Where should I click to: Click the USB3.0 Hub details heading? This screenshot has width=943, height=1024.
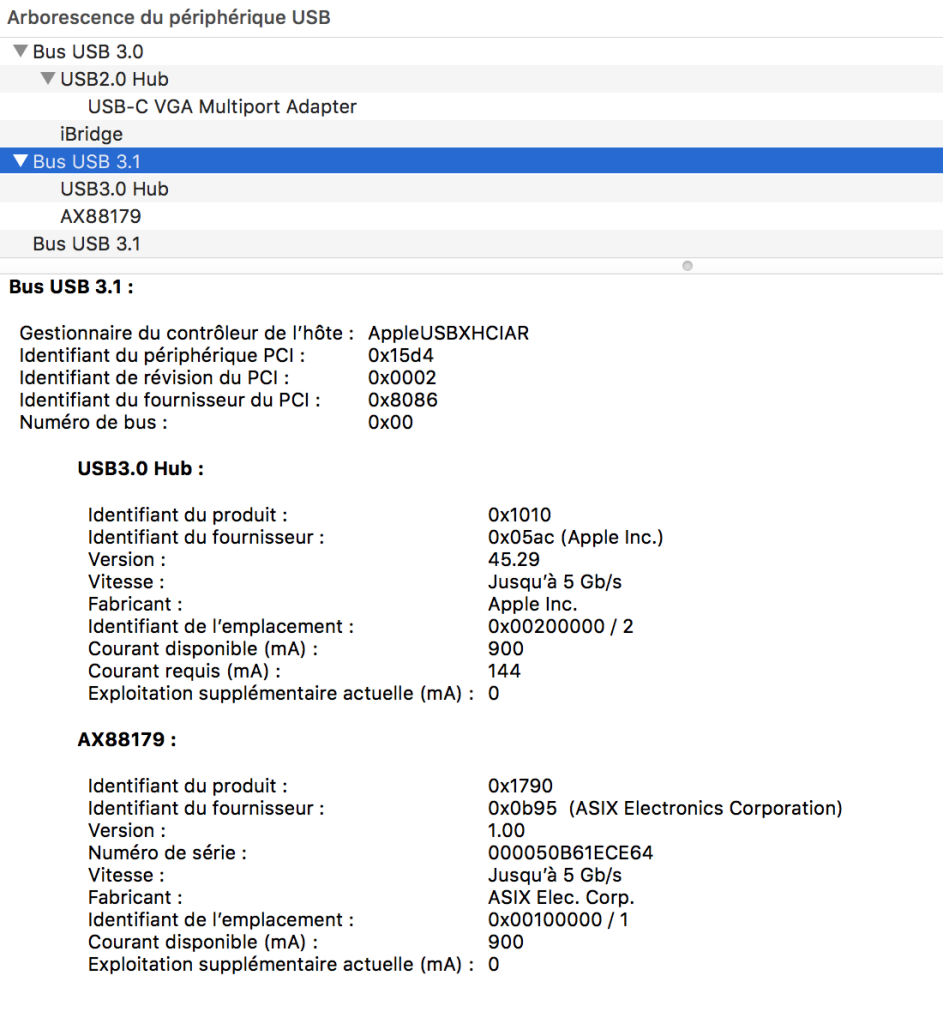(x=140, y=468)
